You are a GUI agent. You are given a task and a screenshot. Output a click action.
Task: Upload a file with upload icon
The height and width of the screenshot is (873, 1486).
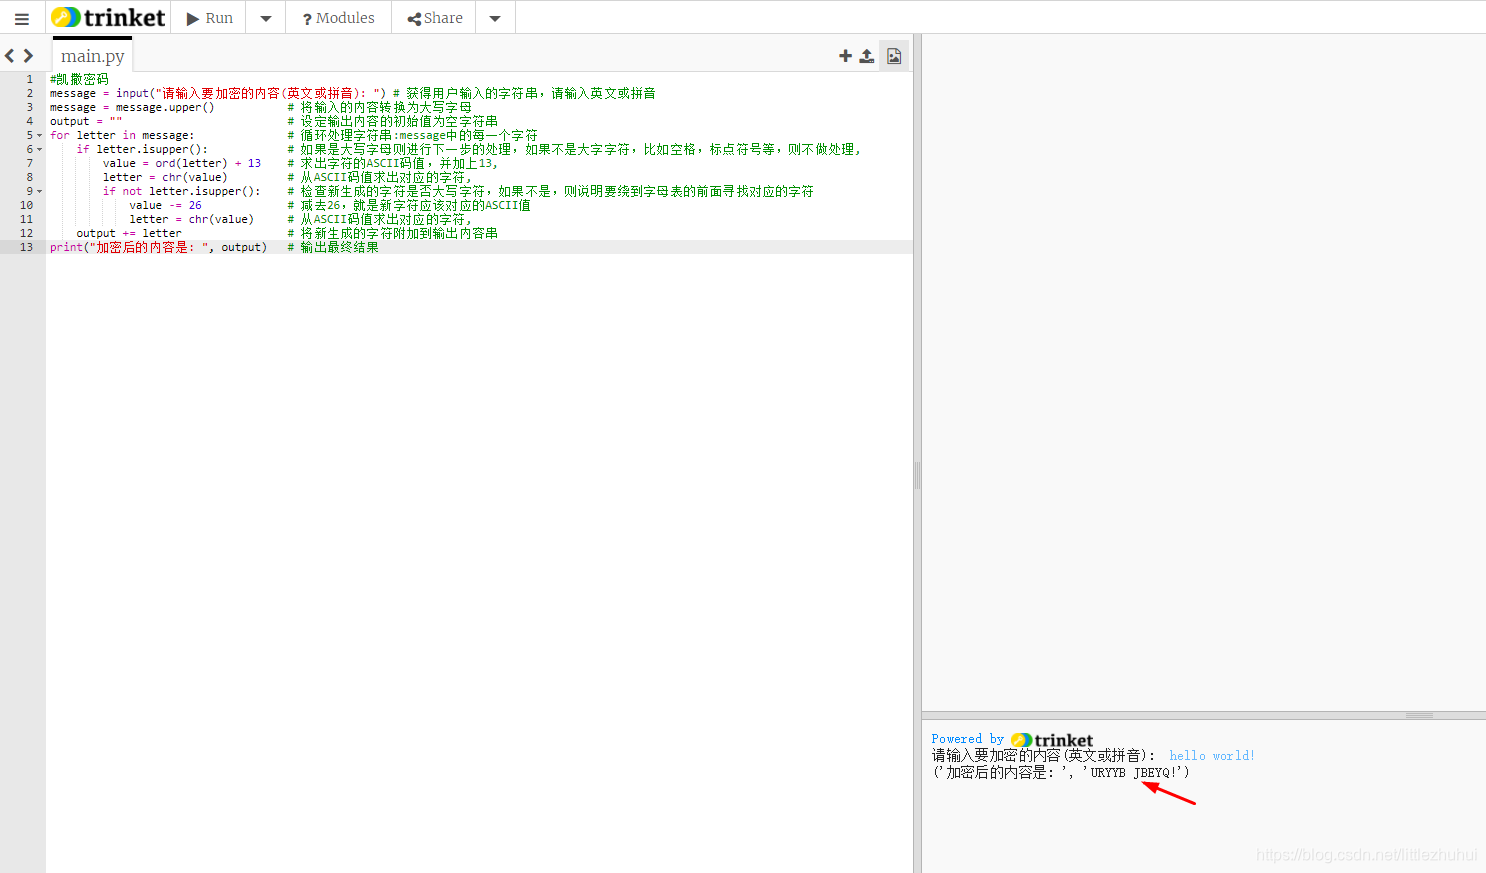(x=867, y=56)
